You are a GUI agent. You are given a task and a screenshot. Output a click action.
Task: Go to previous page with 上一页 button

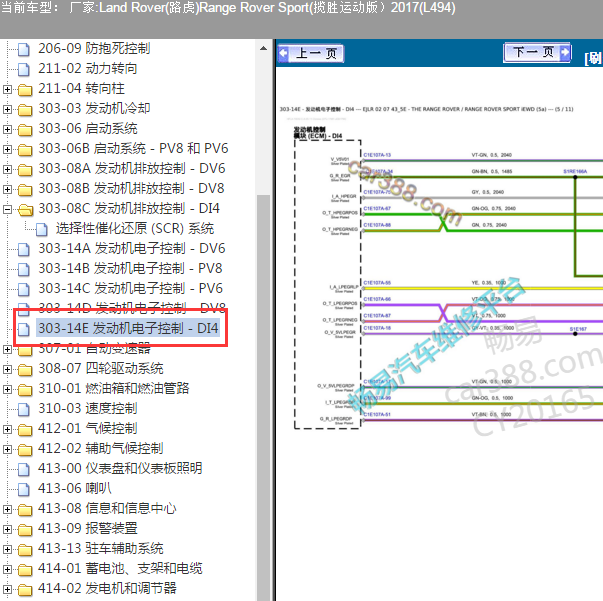pos(311,53)
